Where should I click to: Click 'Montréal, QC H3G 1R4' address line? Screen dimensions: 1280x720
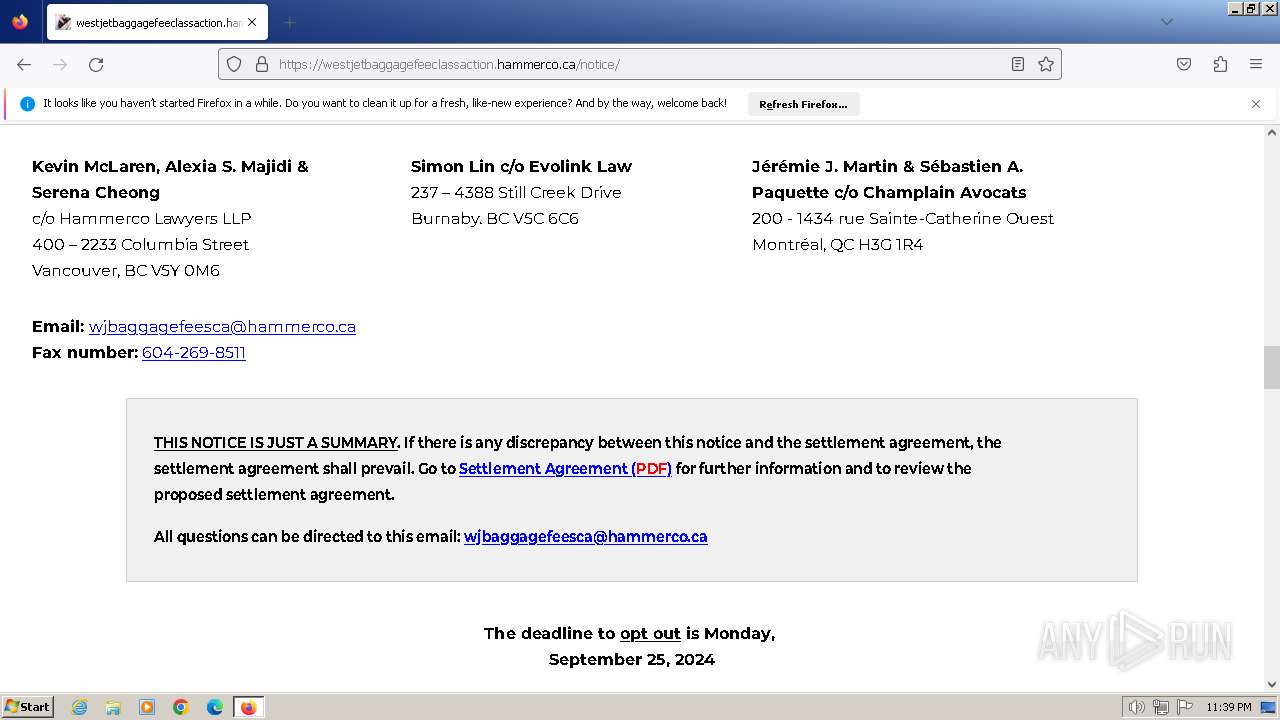point(838,244)
